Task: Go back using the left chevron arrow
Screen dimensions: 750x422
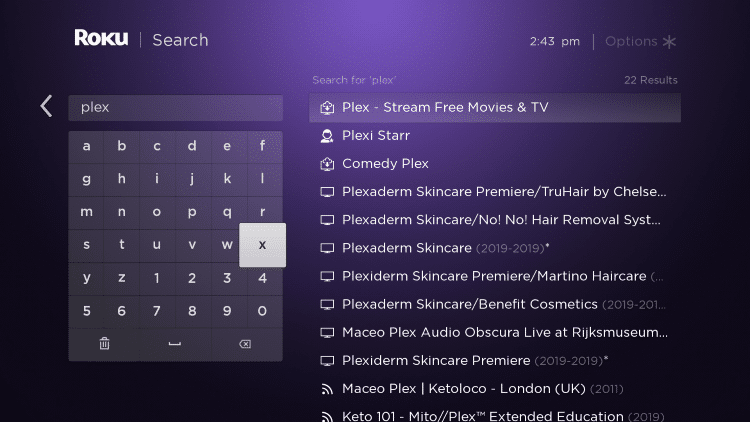Action: tap(46, 106)
